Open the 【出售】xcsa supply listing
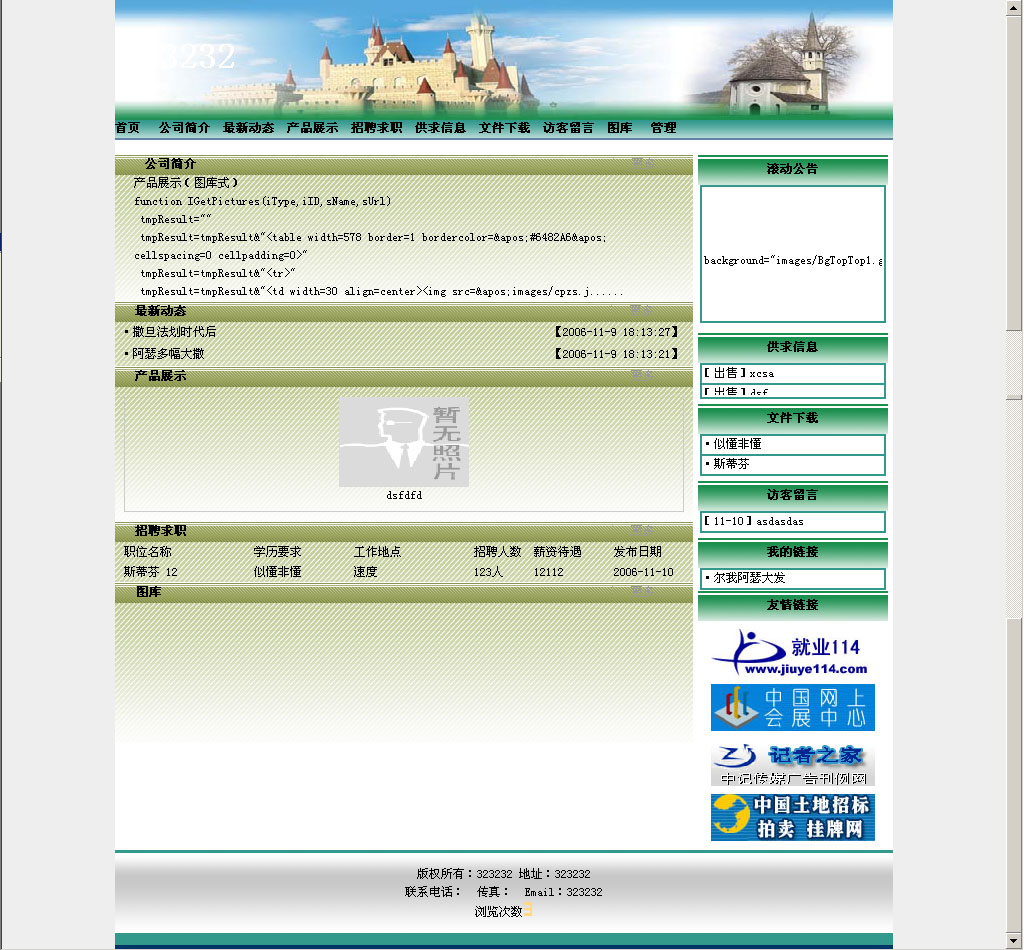This screenshot has height=950, width=1024. [738, 373]
